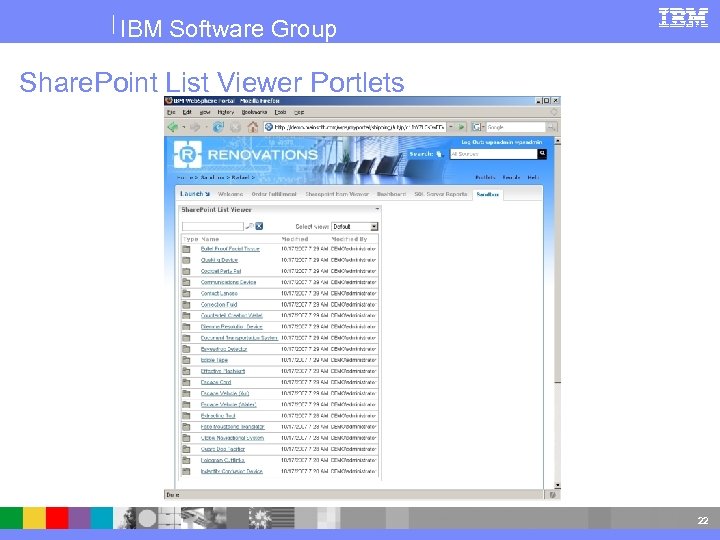The width and height of the screenshot is (720, 540).
Task: Open the Launch menu in portal navigation
Action: [195, 194]
